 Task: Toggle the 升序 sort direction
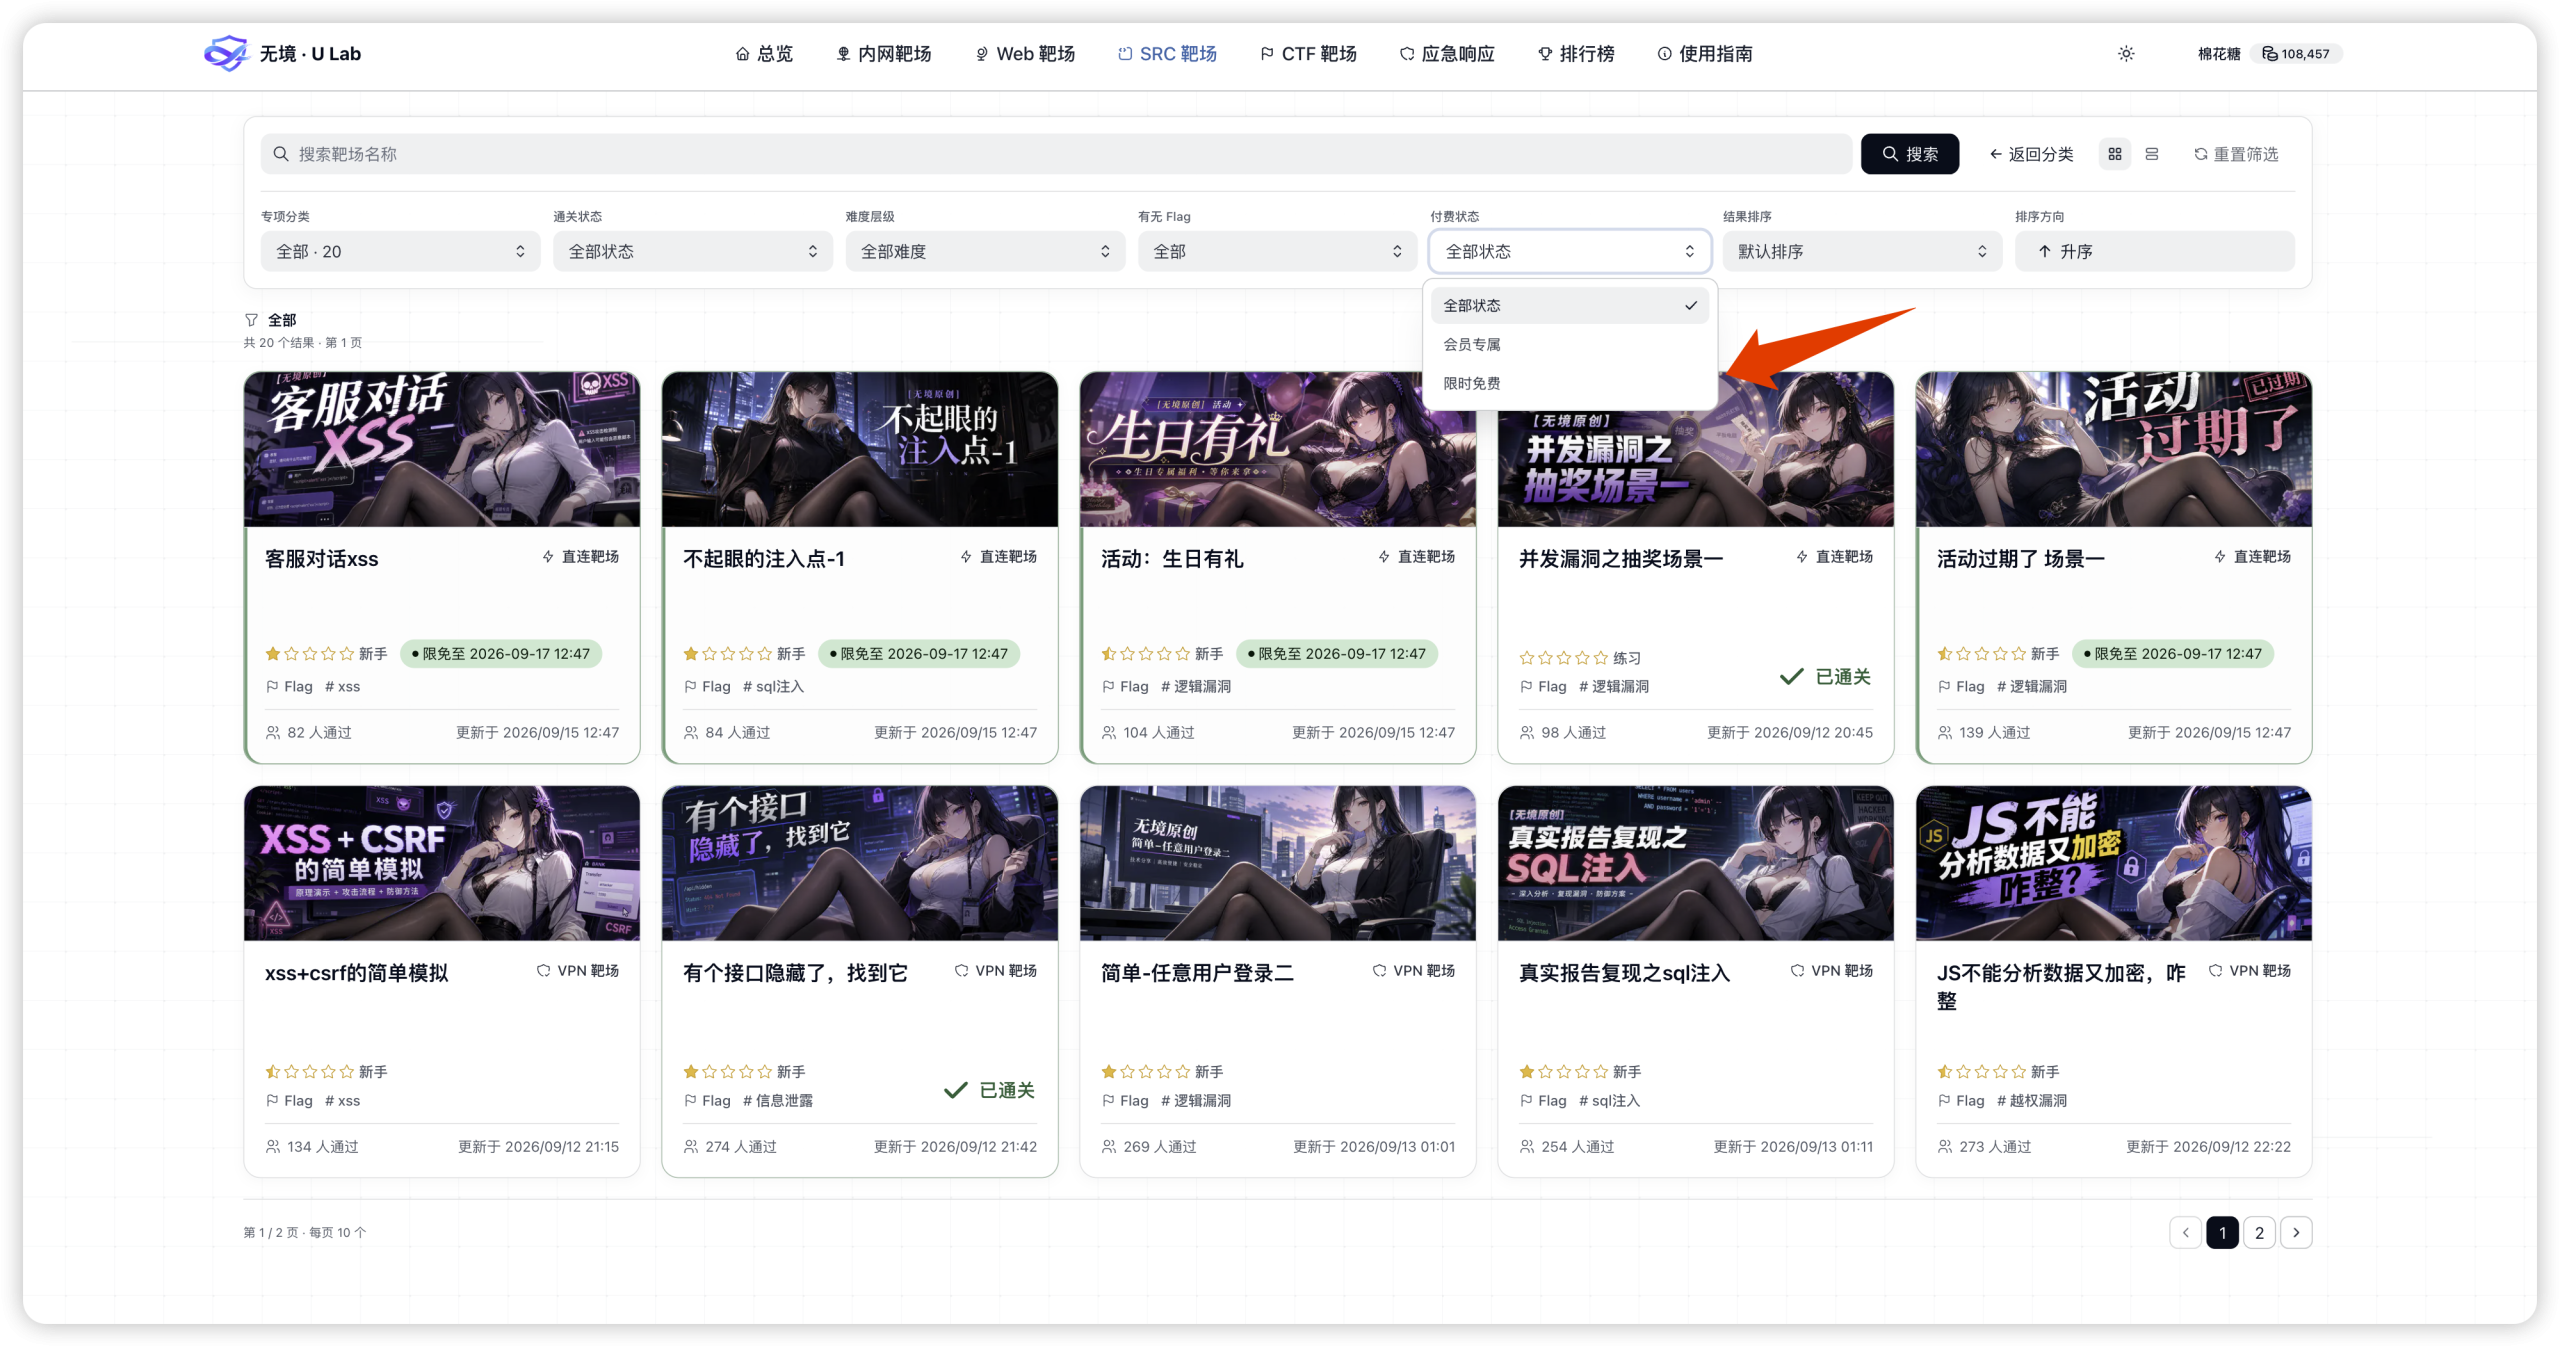[x=2154, y=252]
